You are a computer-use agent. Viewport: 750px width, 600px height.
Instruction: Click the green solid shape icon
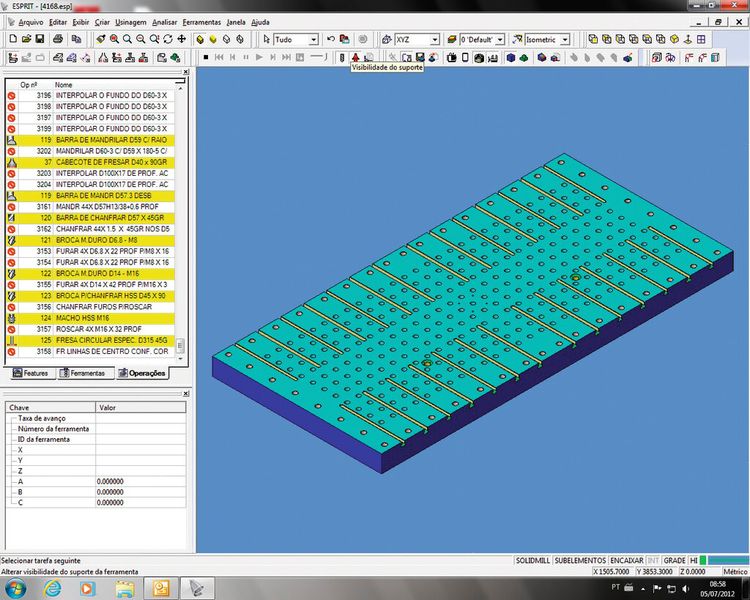click(x=524, y=58)
